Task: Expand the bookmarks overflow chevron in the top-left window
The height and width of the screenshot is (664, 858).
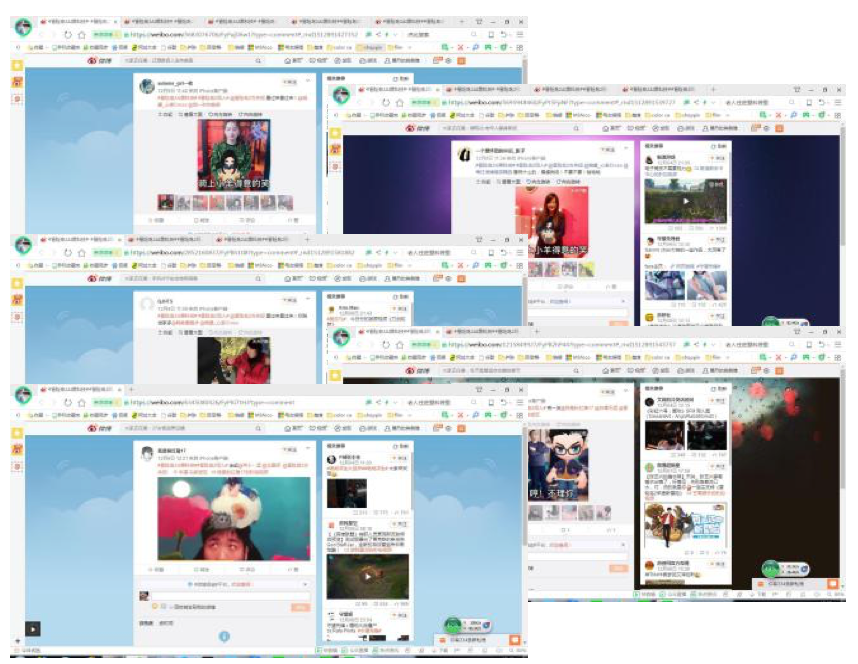Action: (410, 48)
